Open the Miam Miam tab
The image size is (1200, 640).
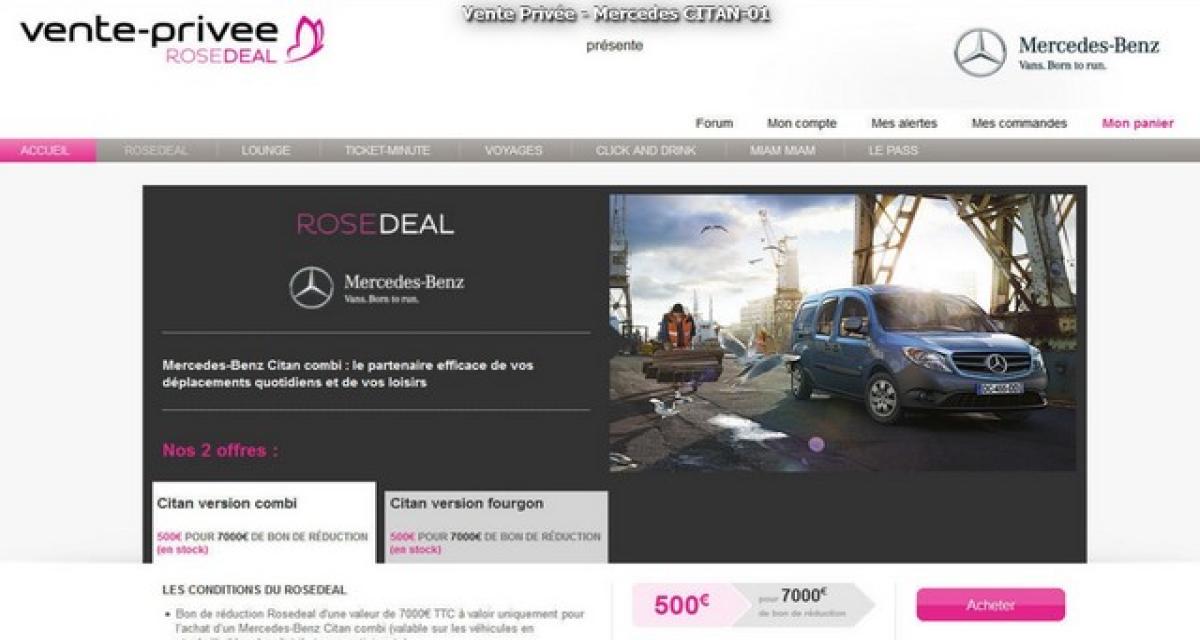(x=782, y=151)
